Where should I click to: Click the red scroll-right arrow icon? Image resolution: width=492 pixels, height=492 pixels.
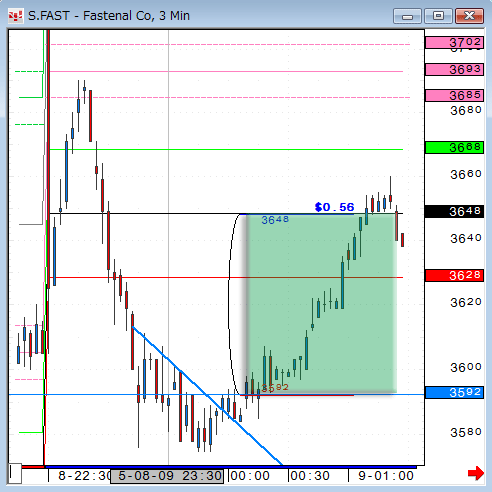[476, 473]
